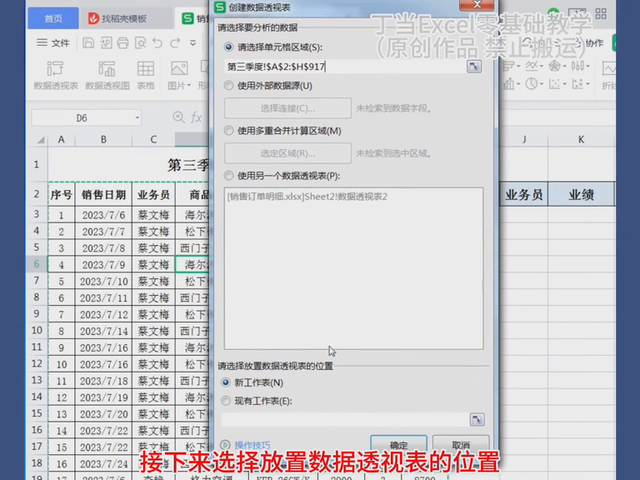Click the 确定 button in the dialog
Image resolution: width=640 pixels, height=480 pixels.
pyautogui.click(x=399, y=444)
